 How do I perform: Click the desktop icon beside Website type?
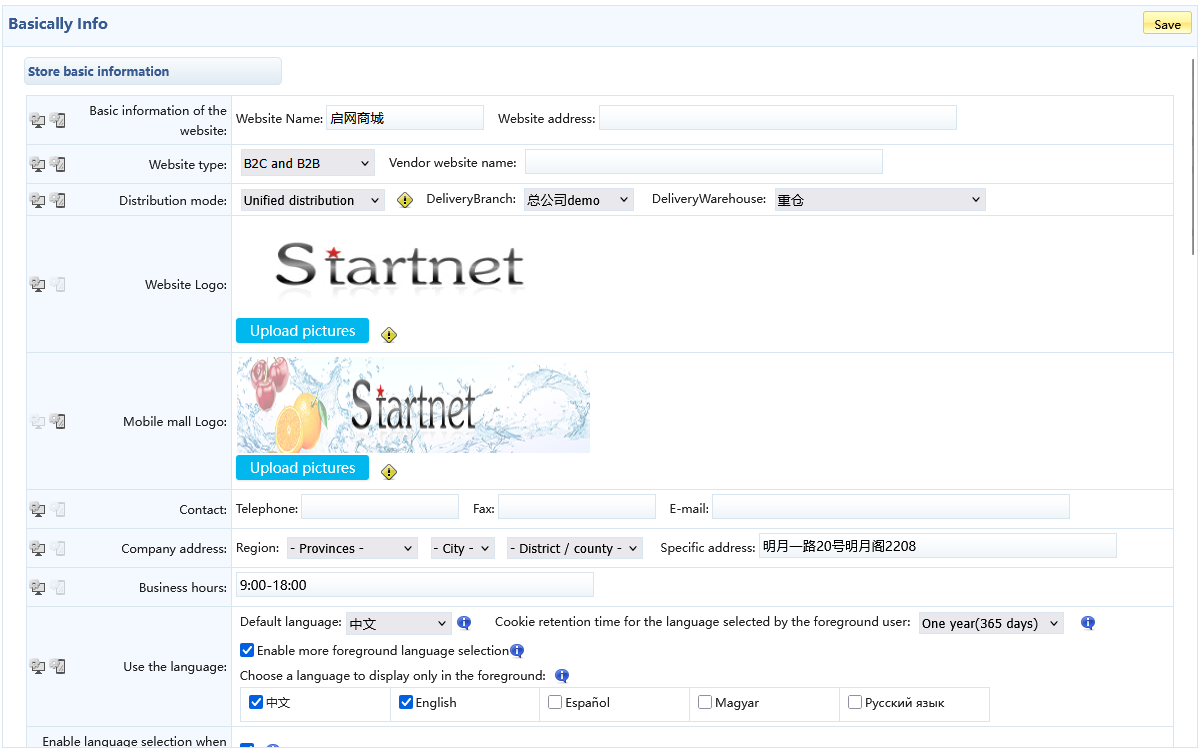tap(37, 164)
